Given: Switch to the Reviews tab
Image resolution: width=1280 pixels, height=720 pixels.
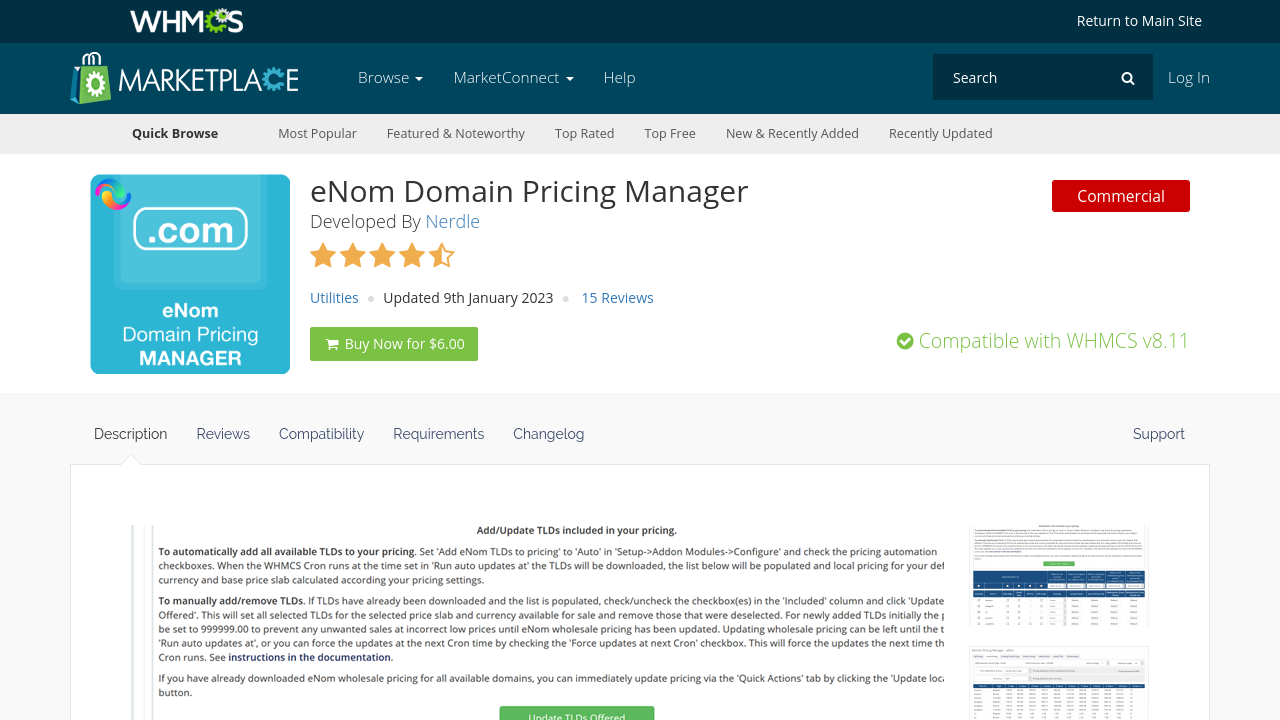Looking at the screenshot, I should [x=223, y=434].
